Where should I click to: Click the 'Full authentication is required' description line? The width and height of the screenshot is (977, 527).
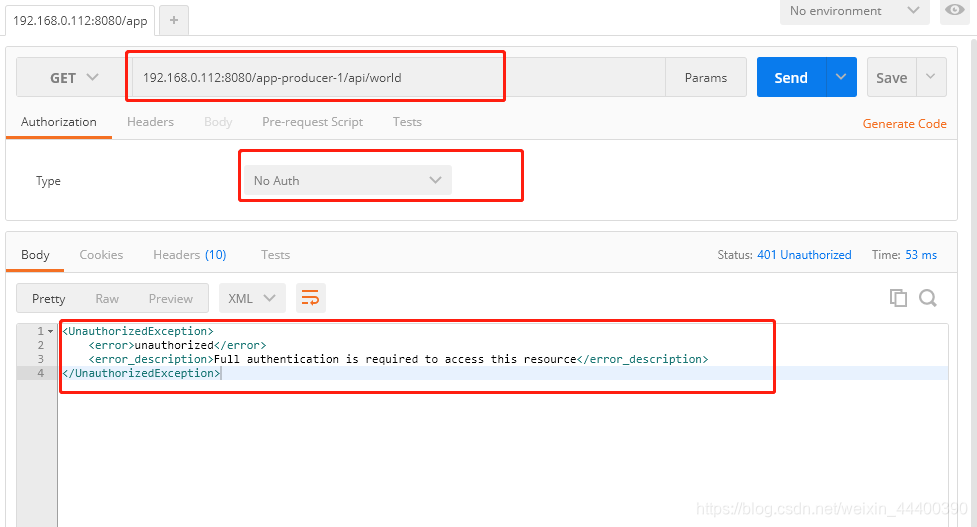(398, 359)
